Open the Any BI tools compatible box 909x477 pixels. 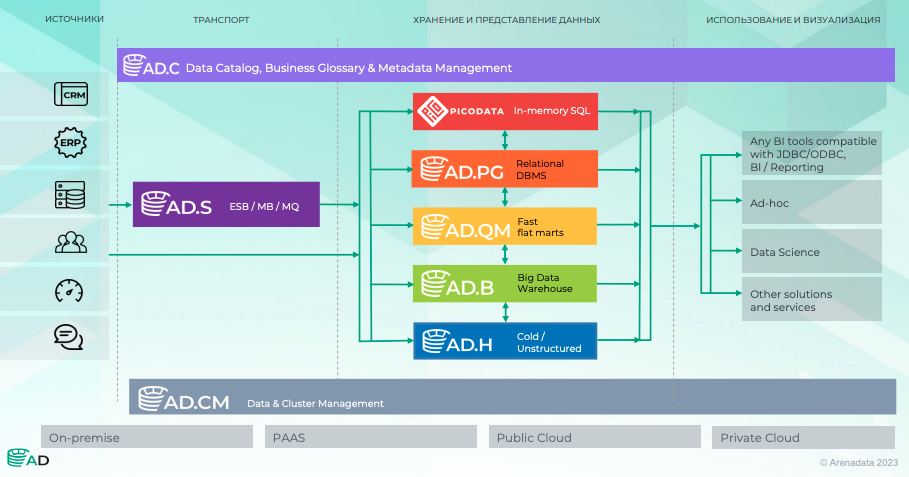pyautogui.click(x=812, y=154)
